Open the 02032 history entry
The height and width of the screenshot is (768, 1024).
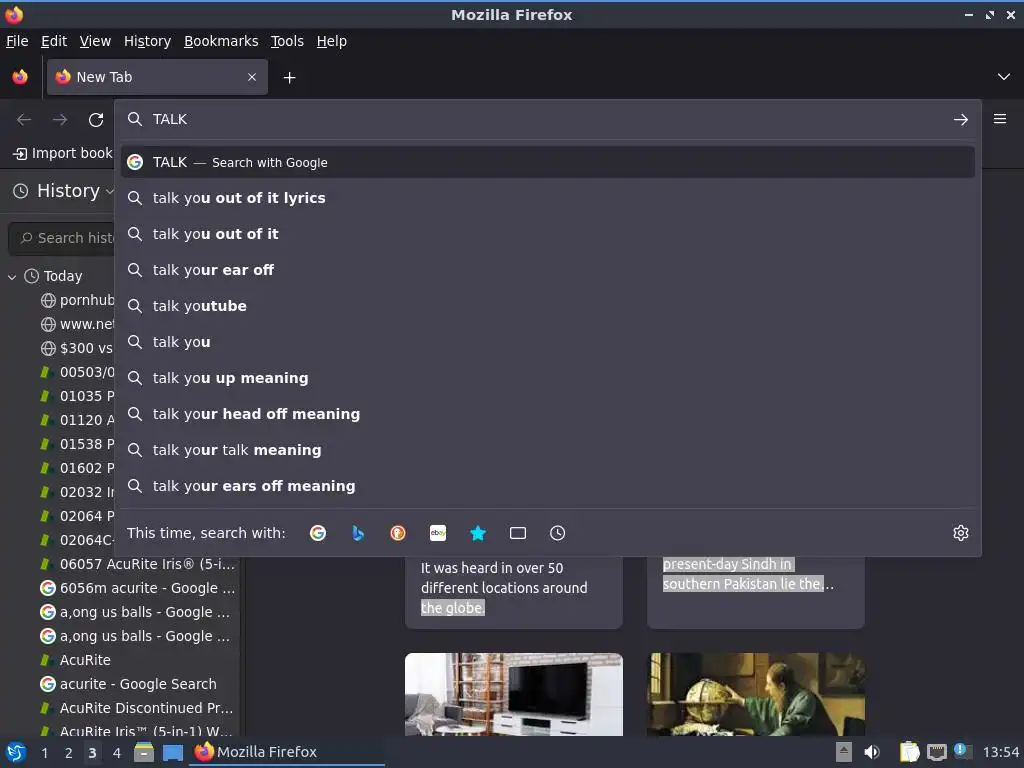[77, 492]
